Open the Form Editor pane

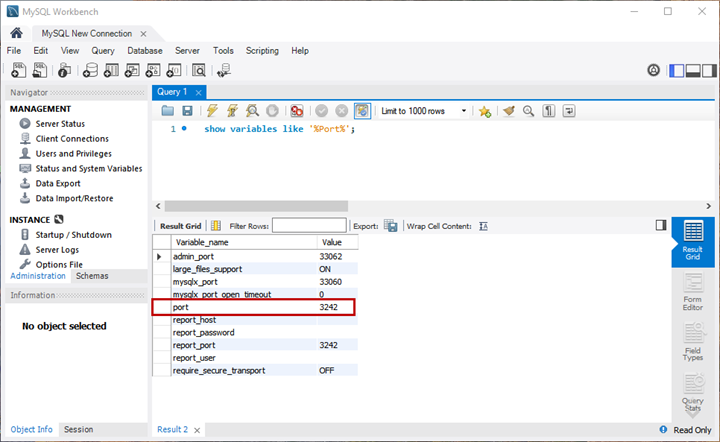tap(692, 292)
